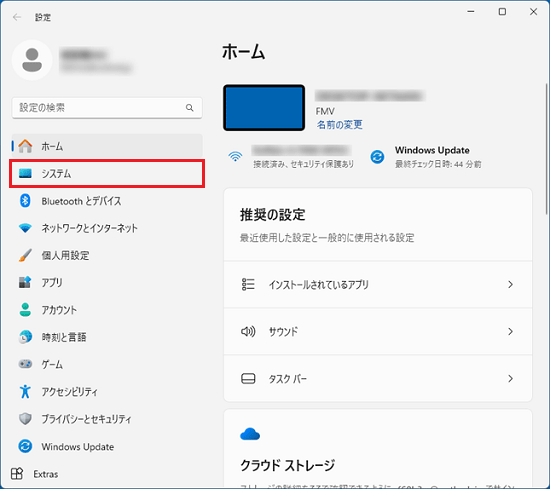Click the user profile avatar

click(x=32, y=60)
